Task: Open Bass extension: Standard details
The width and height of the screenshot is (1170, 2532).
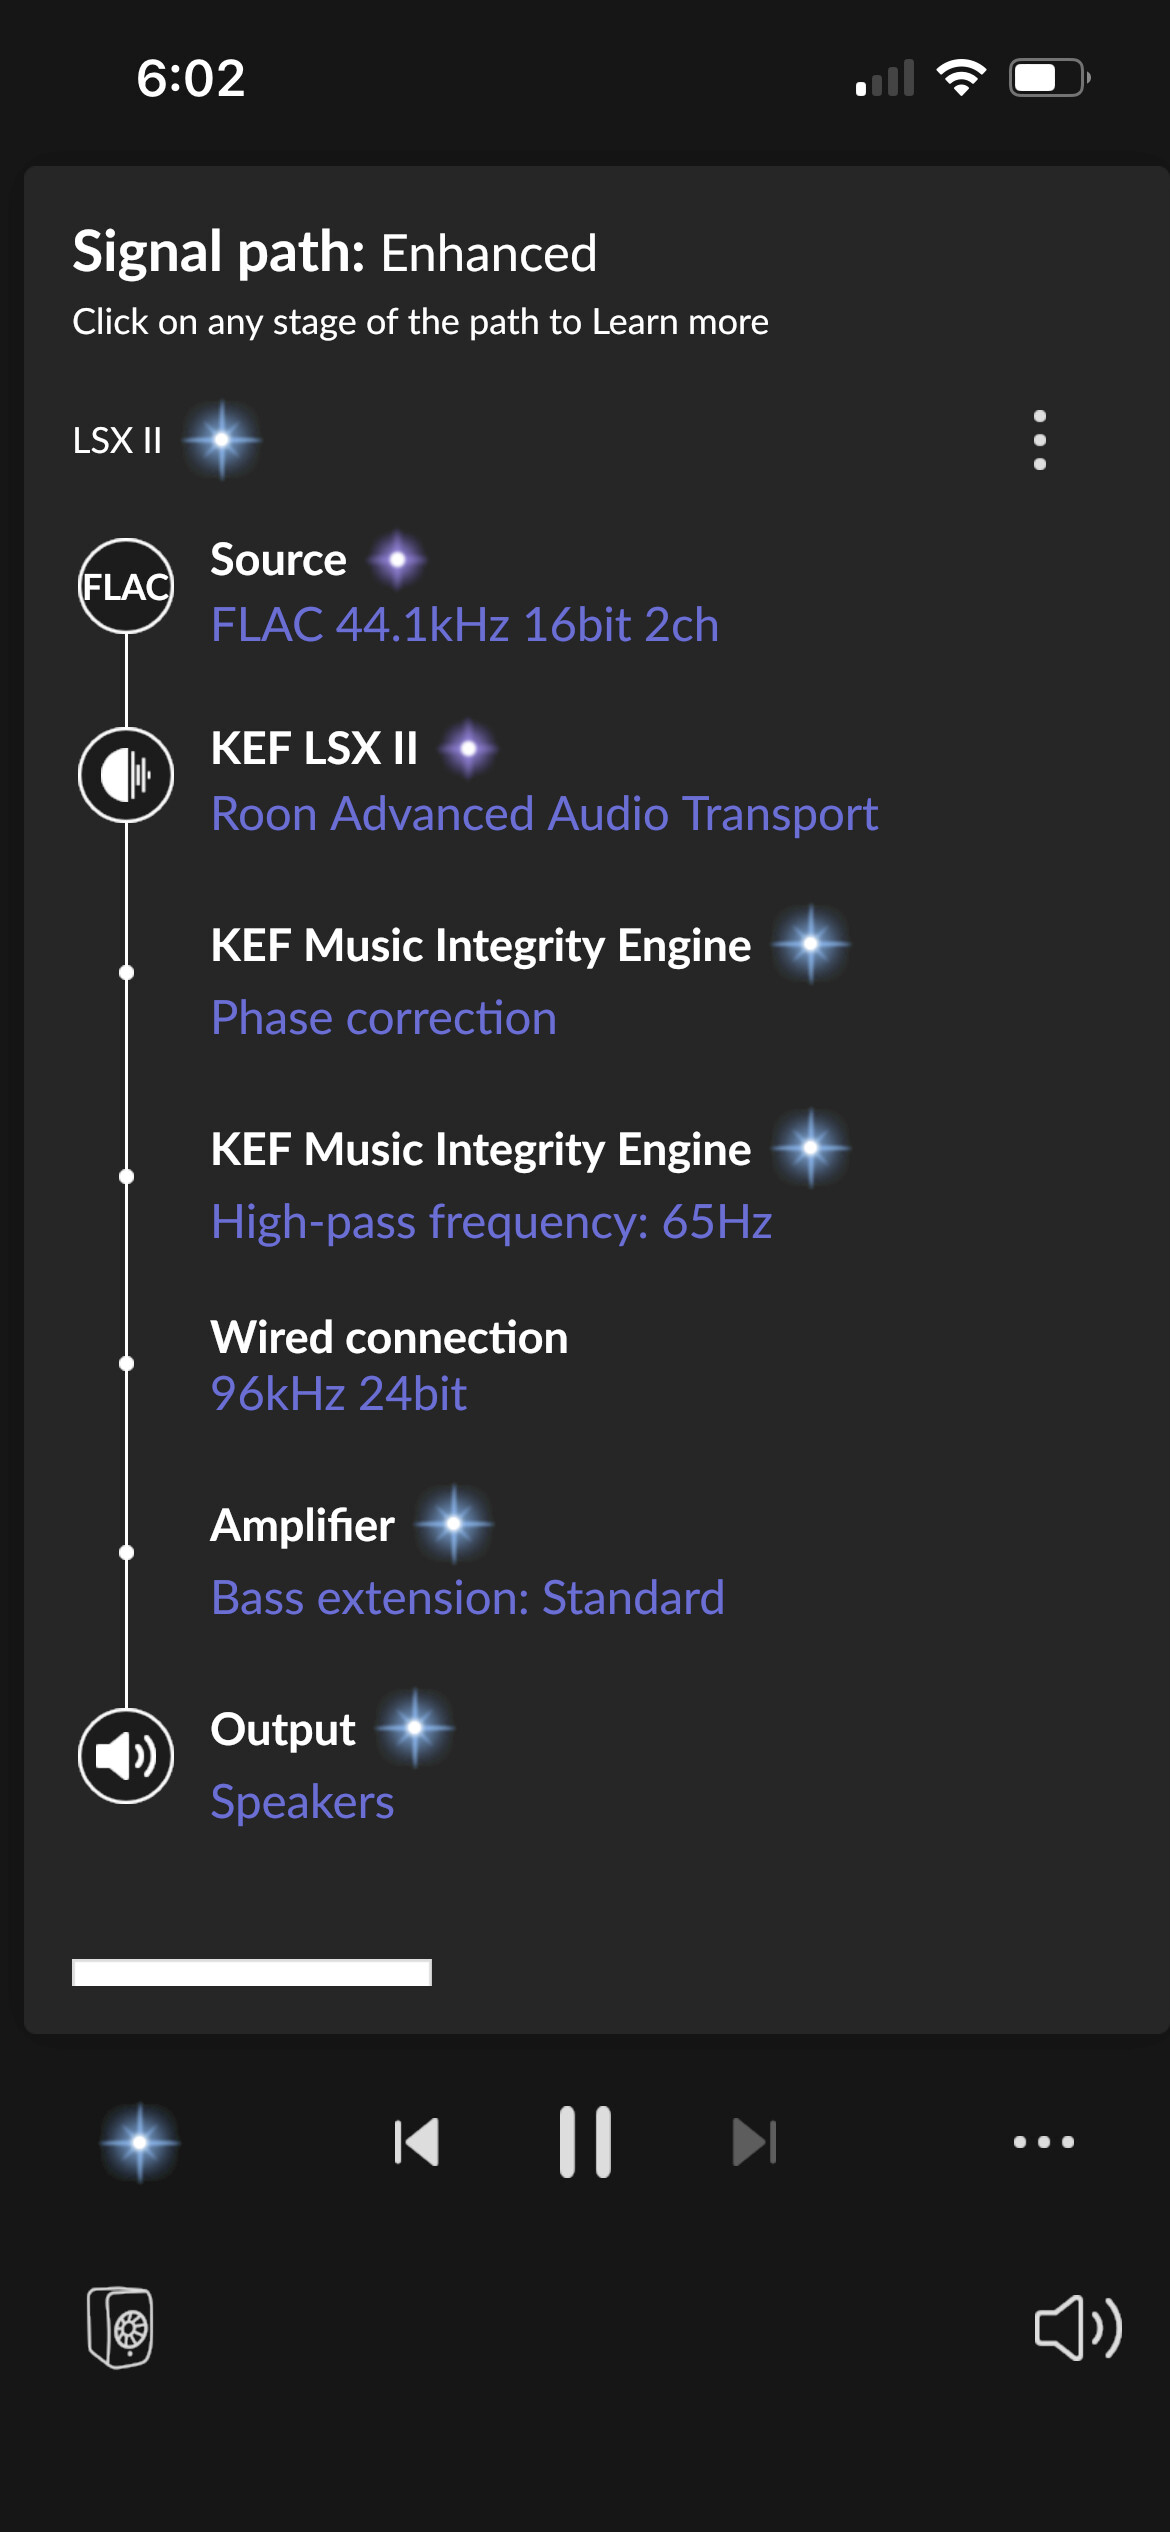Action: (468, 1598)
